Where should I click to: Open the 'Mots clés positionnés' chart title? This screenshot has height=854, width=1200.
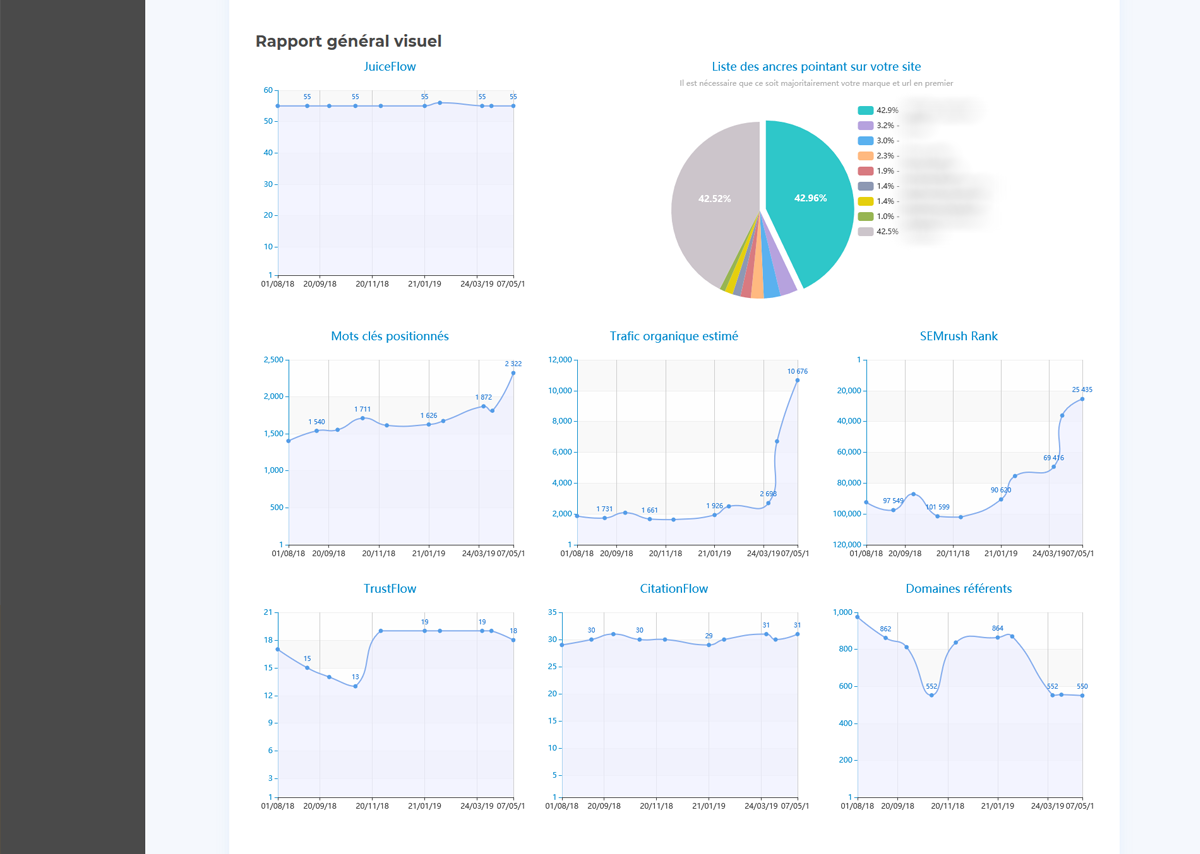[390, 337]
